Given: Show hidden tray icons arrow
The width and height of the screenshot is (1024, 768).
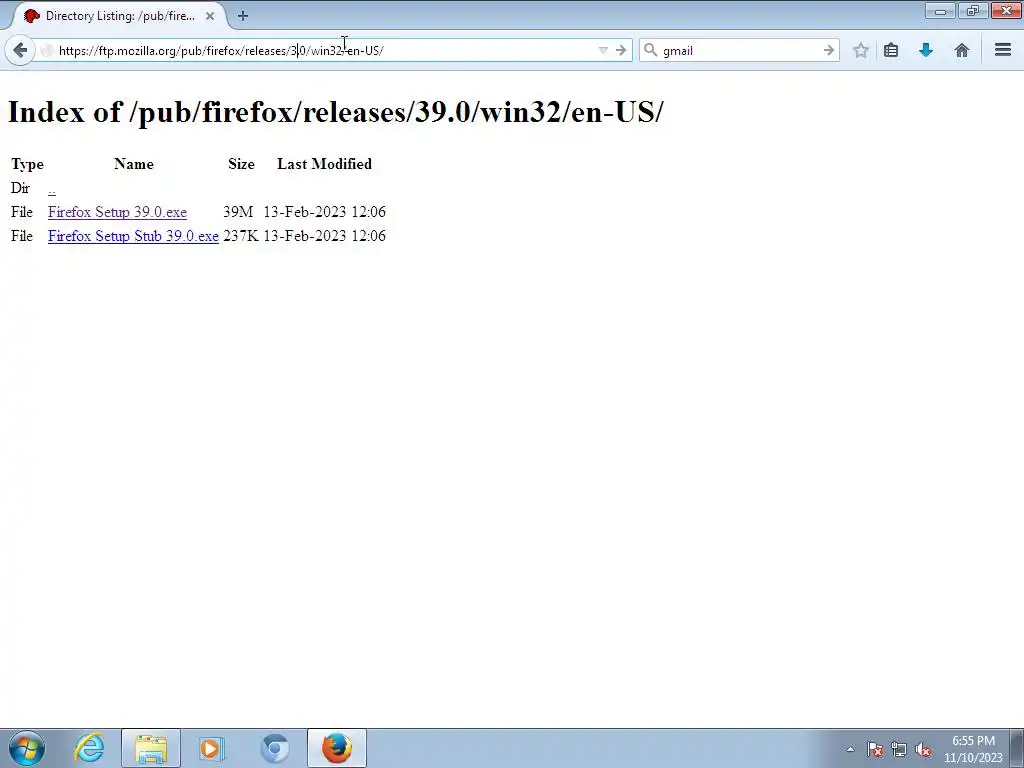Looking at the screenshot, I should tap(850, 749).
